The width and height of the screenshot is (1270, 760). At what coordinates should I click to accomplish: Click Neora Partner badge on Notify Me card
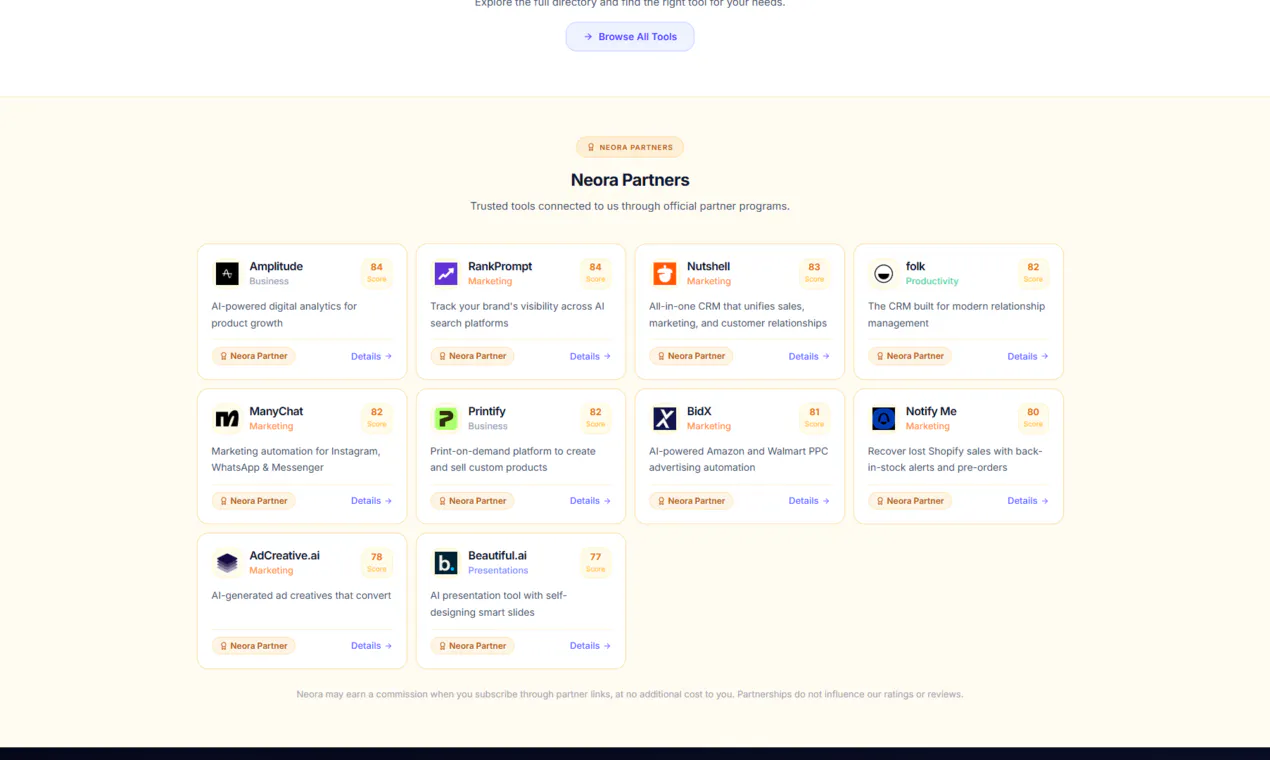tap(910, 501)
